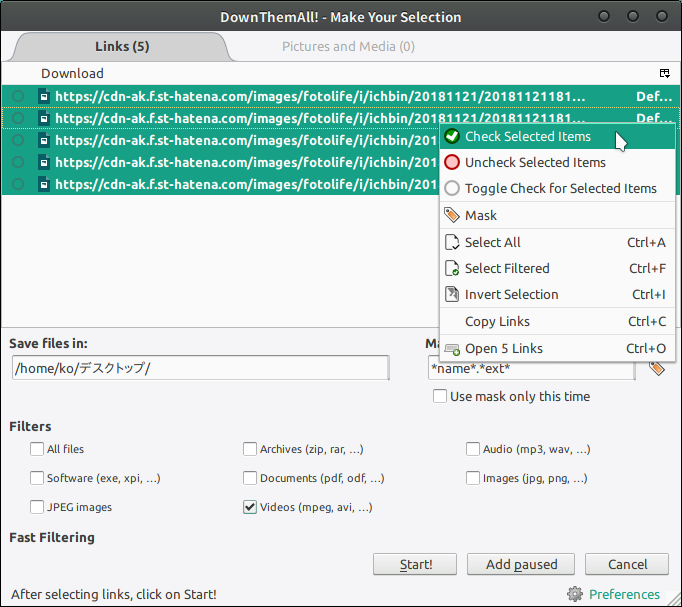The height and width of the screenshot is (607, 682).
Task: Click the icon of Open 5 Links entry
Action: (x=452, y=349)
